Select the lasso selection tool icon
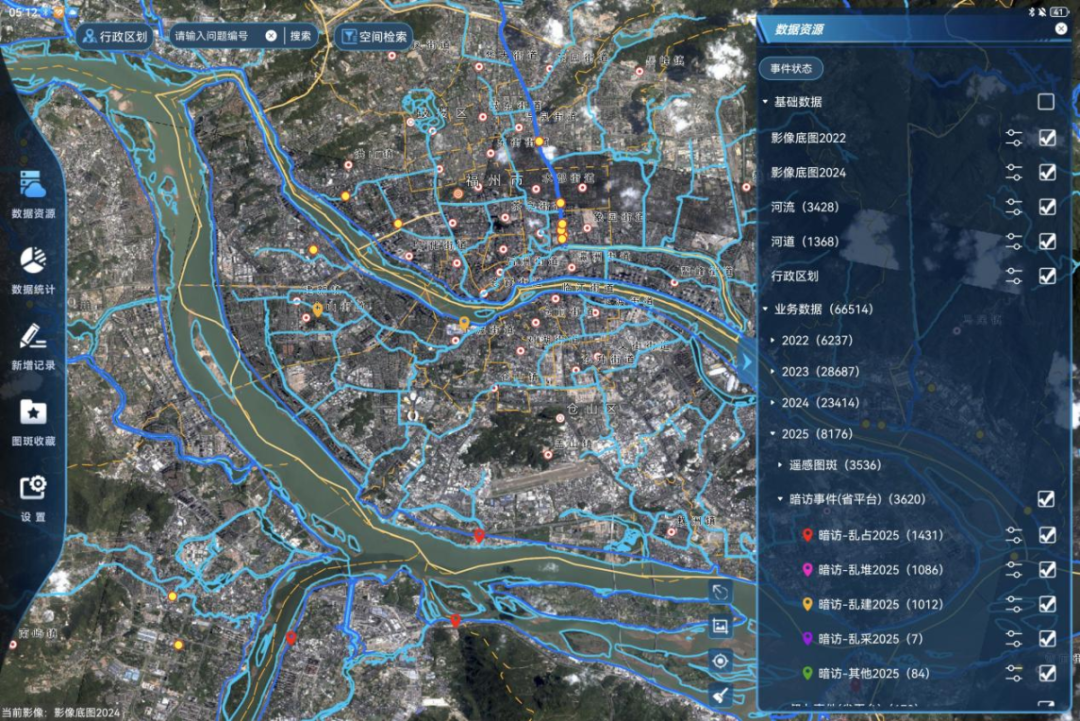1080x721 pixels. coord(719,592)
